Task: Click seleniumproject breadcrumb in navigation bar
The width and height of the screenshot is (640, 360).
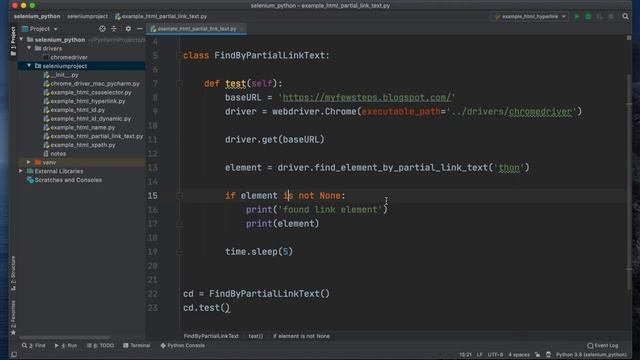Action: 87,16
